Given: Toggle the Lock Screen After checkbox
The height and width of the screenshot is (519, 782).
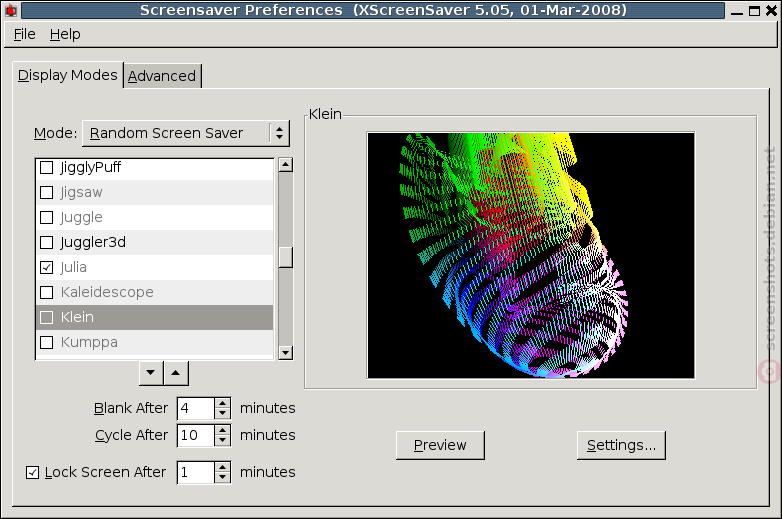Looking at the screenshot, I should click(32, 472).
